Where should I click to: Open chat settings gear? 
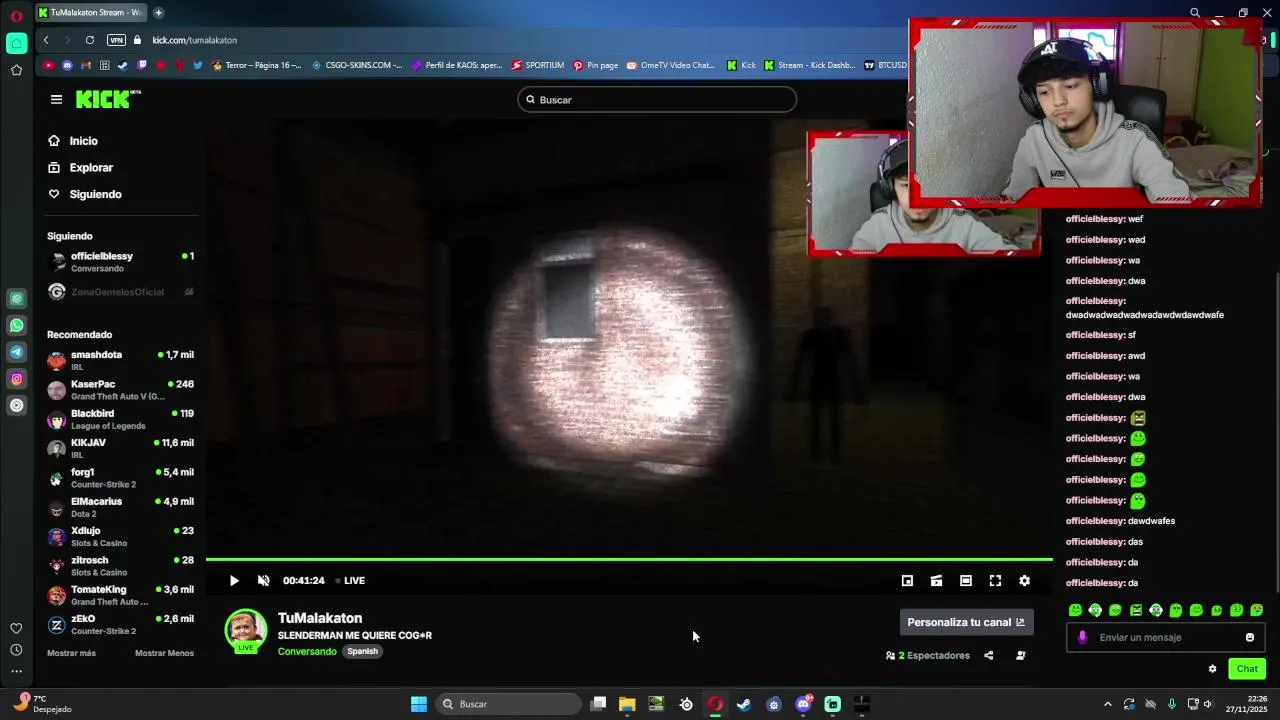point(1212,669)
